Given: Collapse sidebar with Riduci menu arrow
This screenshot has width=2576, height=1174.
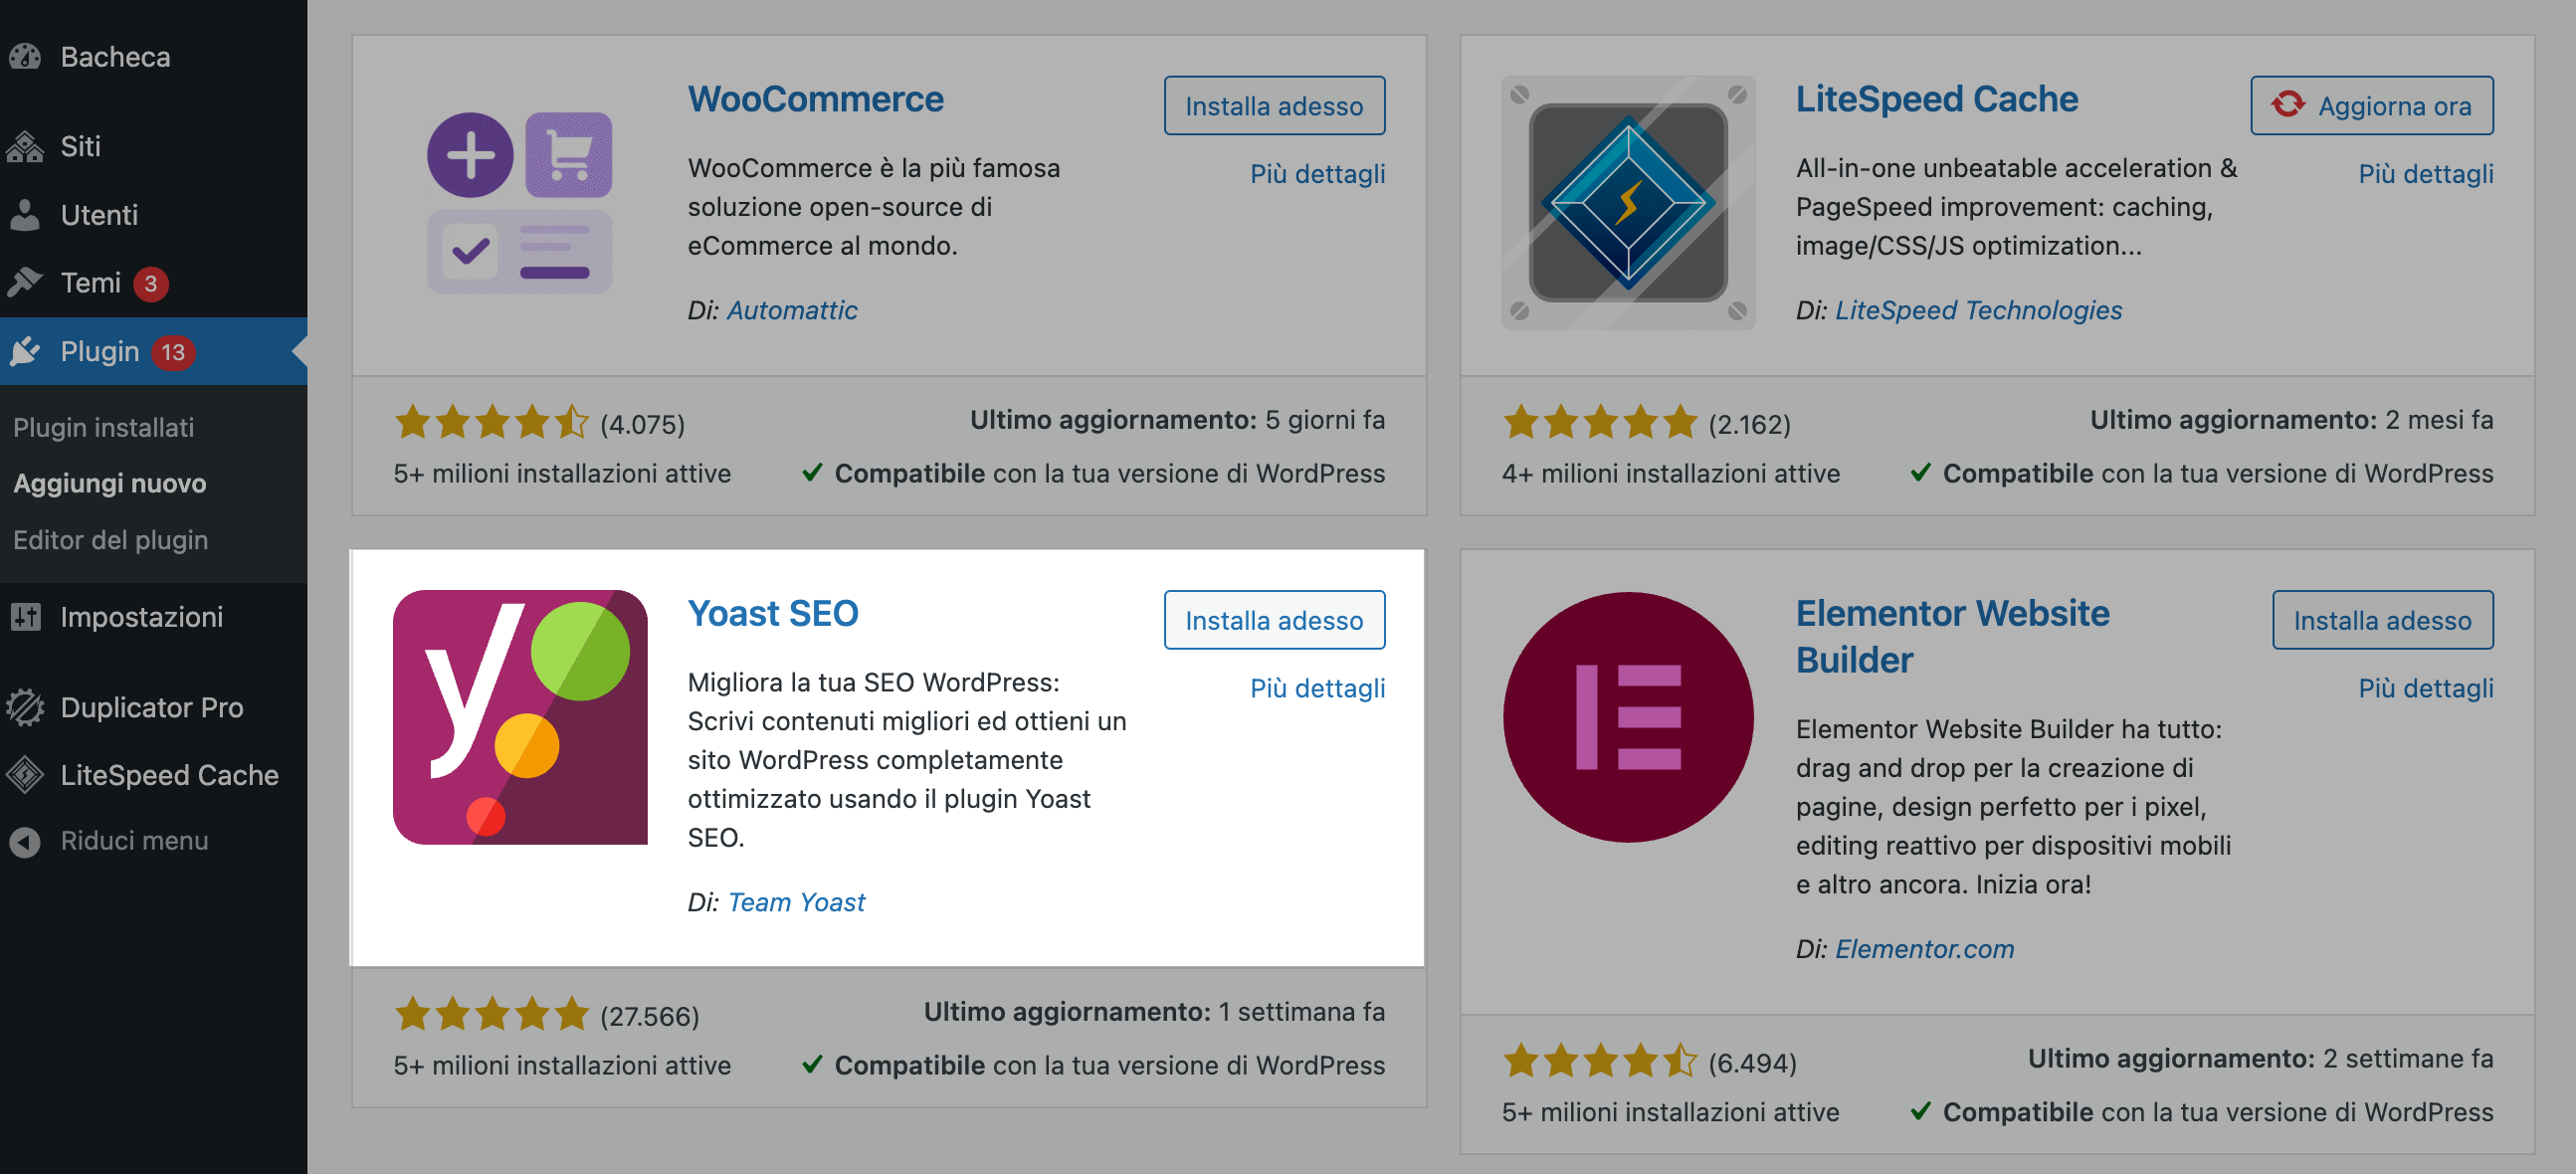Looking at the screenshot, I should tap(25, 841).
